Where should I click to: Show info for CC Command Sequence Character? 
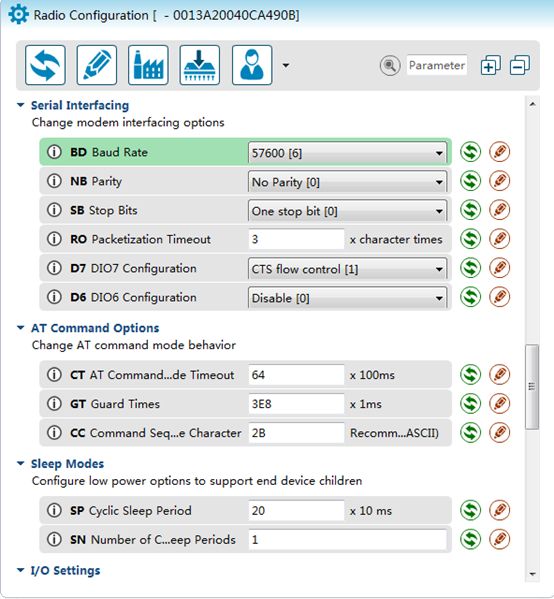pyautogui.click(x=54, y=433)
